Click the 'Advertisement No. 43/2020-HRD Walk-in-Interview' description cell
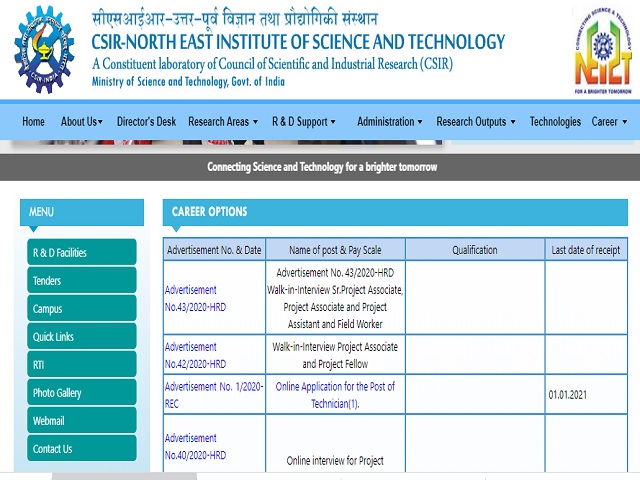This screenshot has width=640, height=480. [x=335, y=298]
